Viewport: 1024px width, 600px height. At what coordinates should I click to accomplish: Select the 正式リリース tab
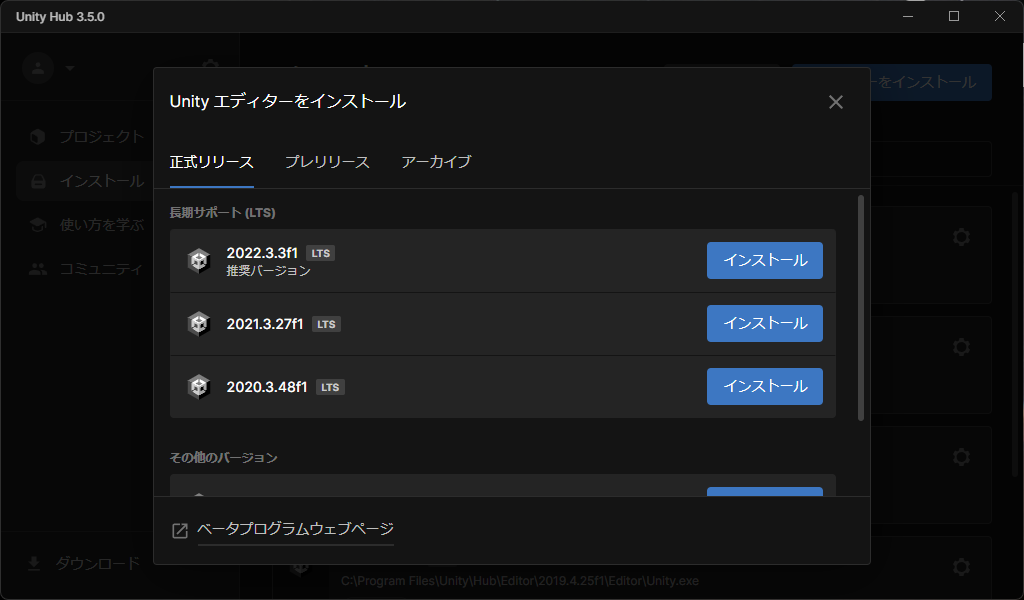coord(212,162)
